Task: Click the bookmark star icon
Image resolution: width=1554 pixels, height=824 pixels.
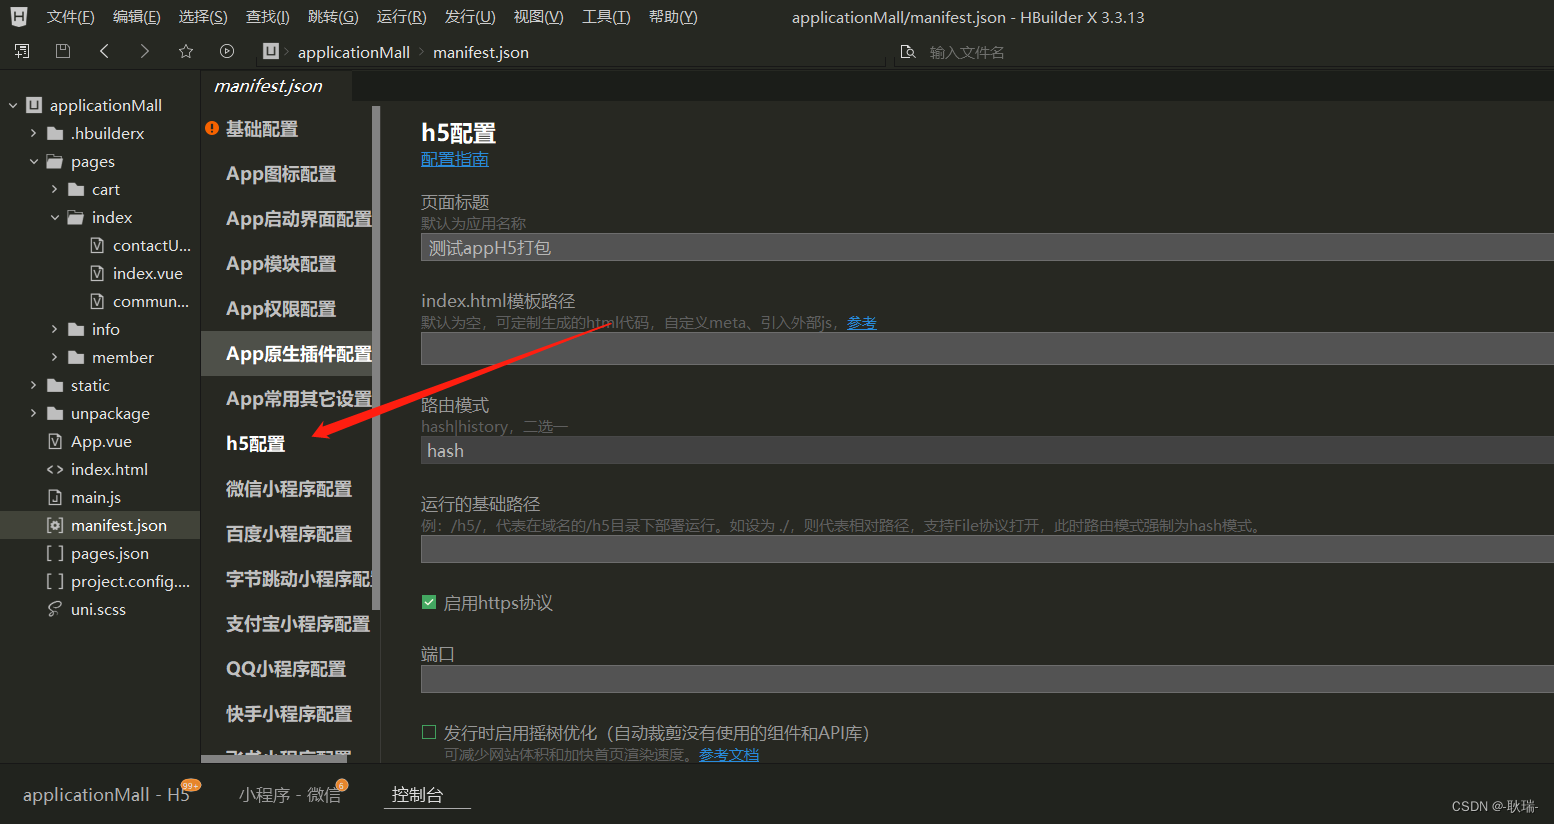Action: pyautogui.click(x=186, y=51)
